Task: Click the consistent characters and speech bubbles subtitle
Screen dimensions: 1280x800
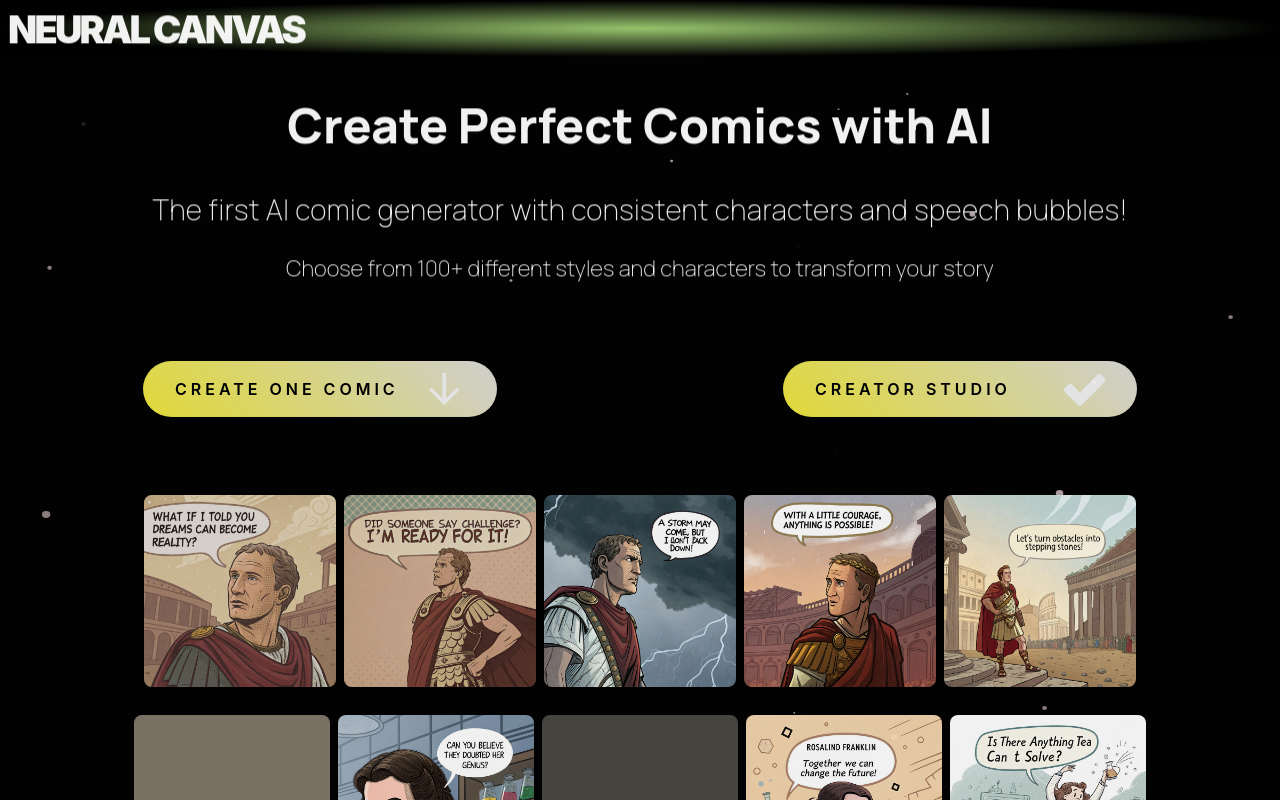Action: pos(640,210)
